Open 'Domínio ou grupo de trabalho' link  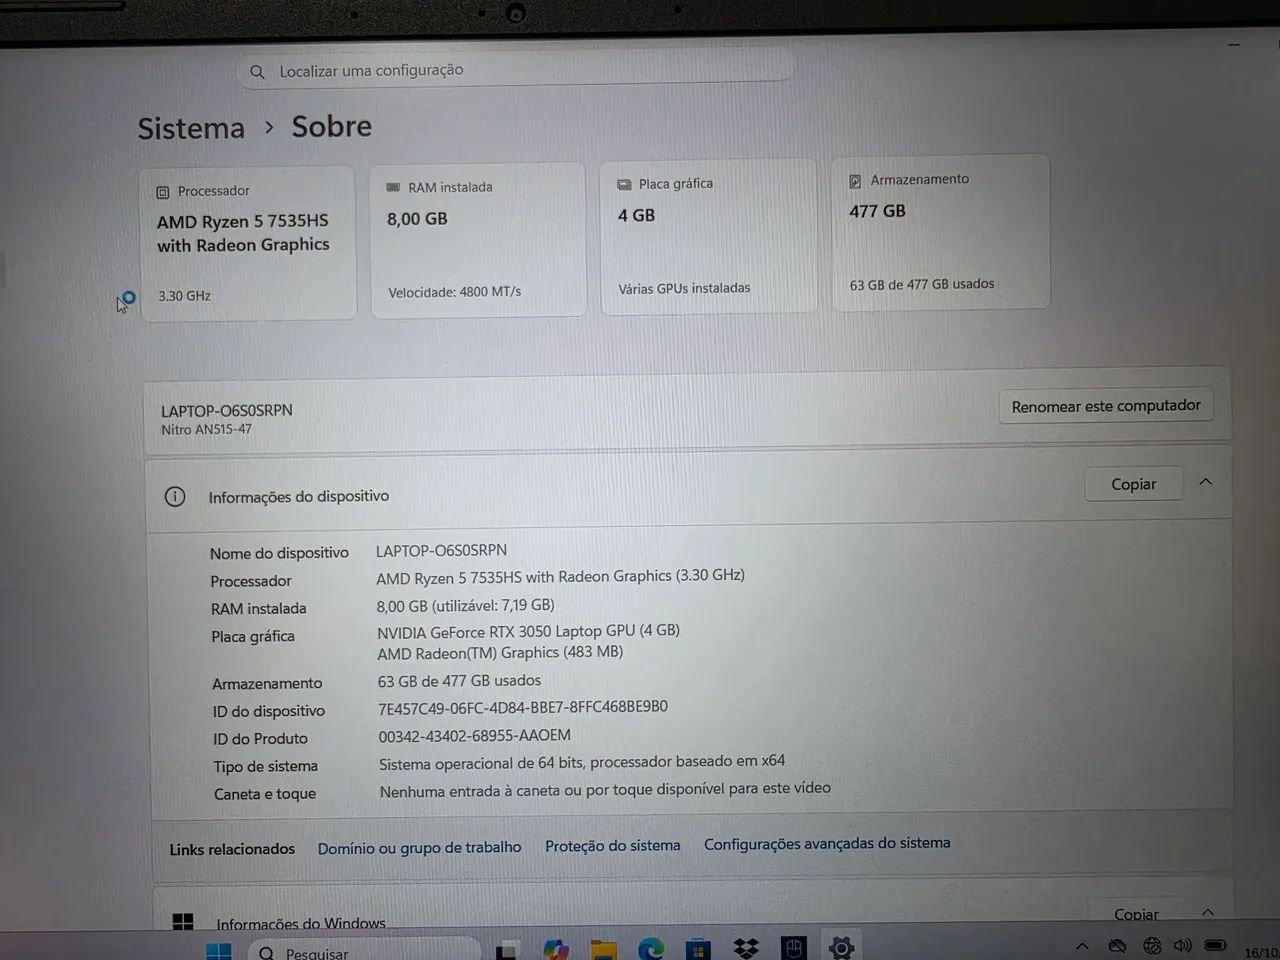click(x=419, y=848)
